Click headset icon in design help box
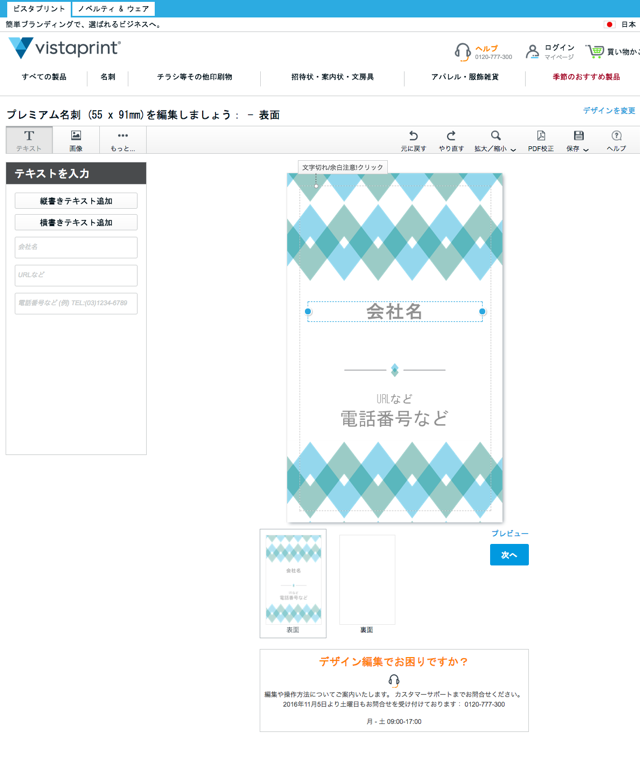The height and width of the screenshot is (761, 640). pyautogui.click(x=394, y=680)
